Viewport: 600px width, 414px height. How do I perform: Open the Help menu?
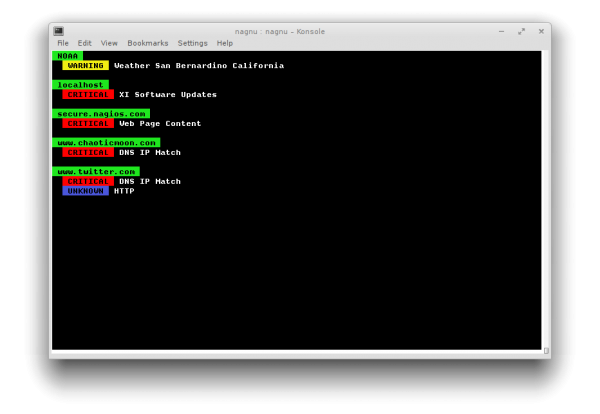(225, 43)
